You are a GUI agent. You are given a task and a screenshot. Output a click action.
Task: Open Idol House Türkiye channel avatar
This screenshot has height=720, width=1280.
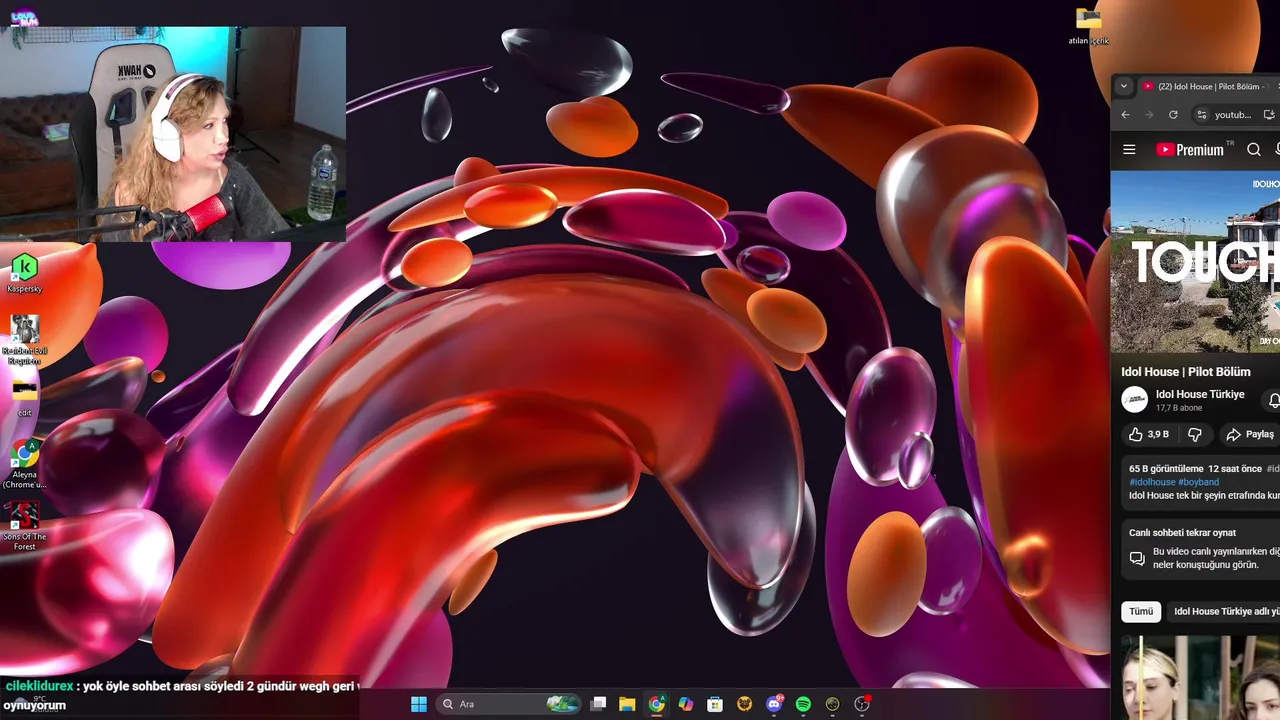(1134, 400)
